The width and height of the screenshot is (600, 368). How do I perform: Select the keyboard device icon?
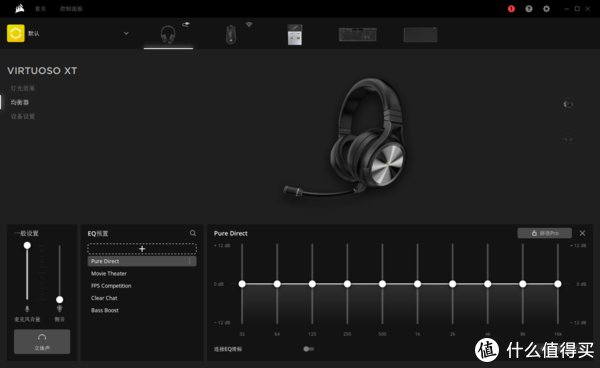(x=357, y=34)
